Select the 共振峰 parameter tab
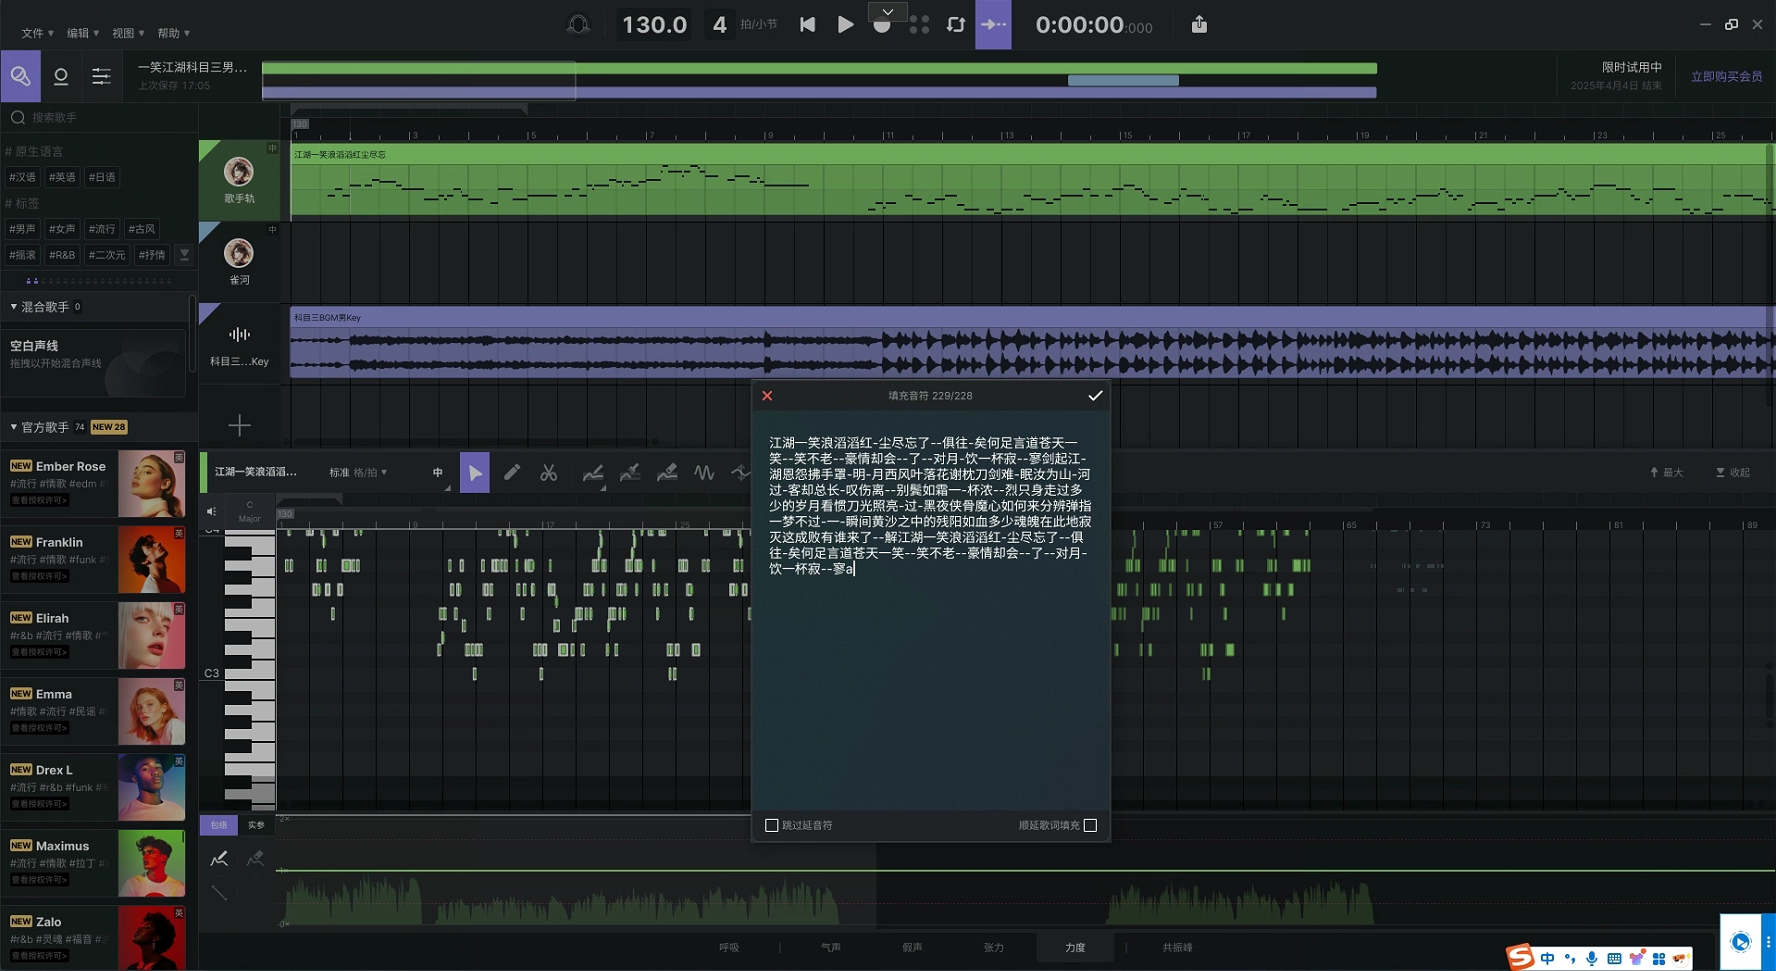Viewport: 1776px width, 971px height. 1177,947
